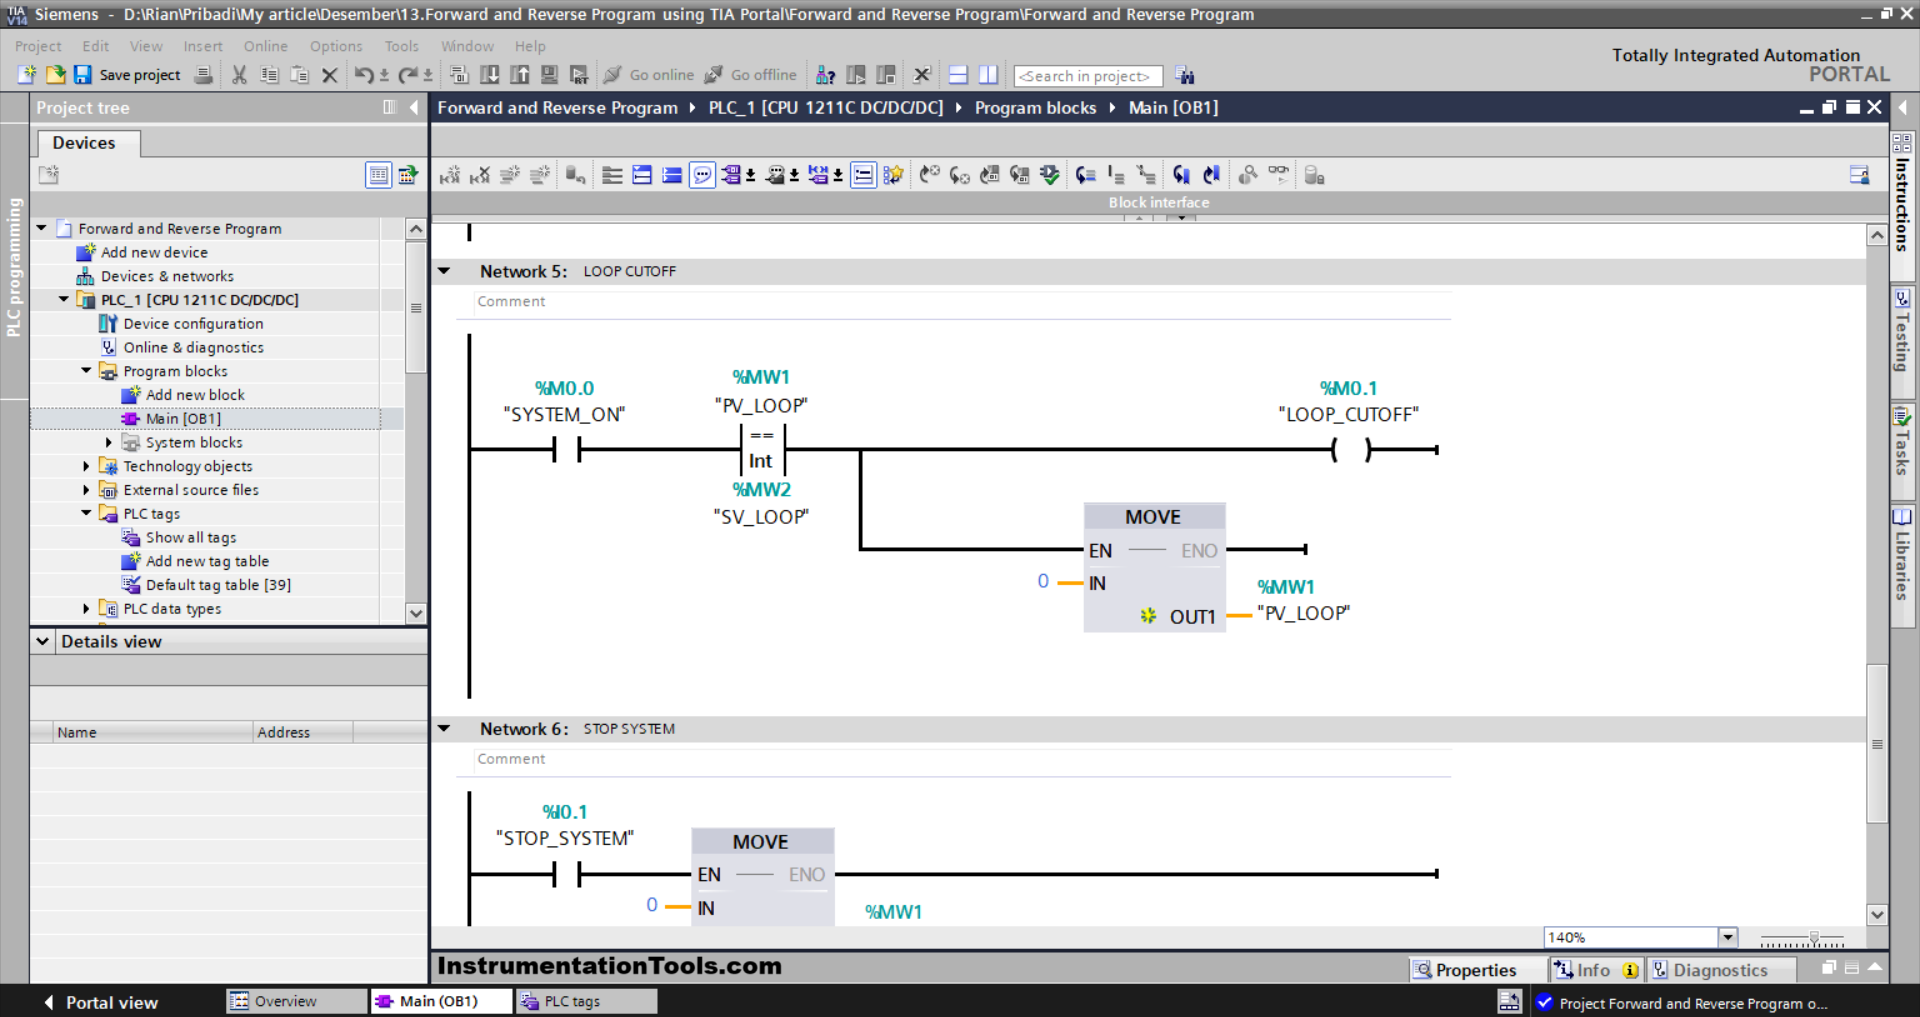The height and width of the screenshot is (1017, 1920).
Task: Open the Overview taskbar button
Action: (296, 1001)
